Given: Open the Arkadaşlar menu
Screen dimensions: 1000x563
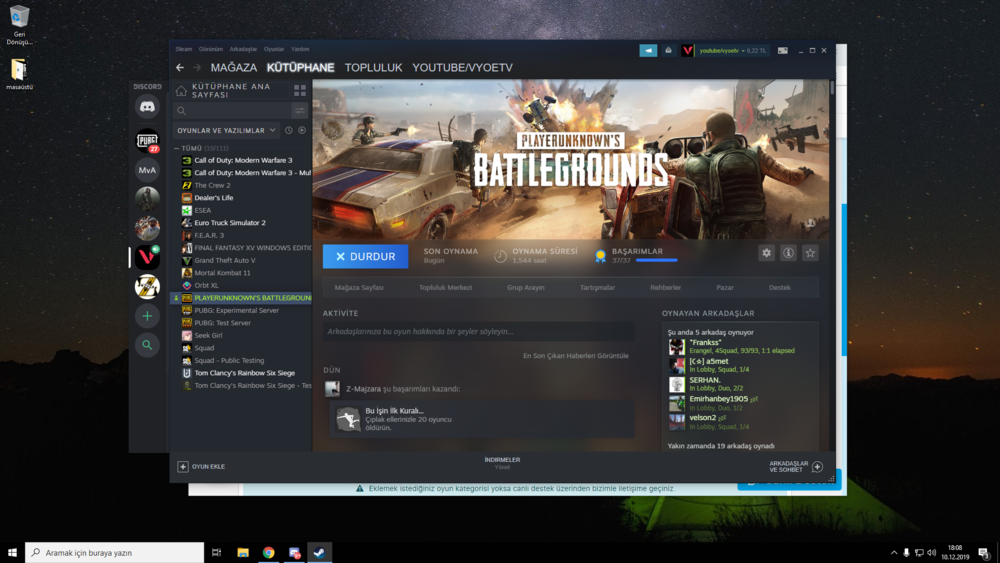Looking at the screenshot, I should pyautogui.click(x=243, y=49).
